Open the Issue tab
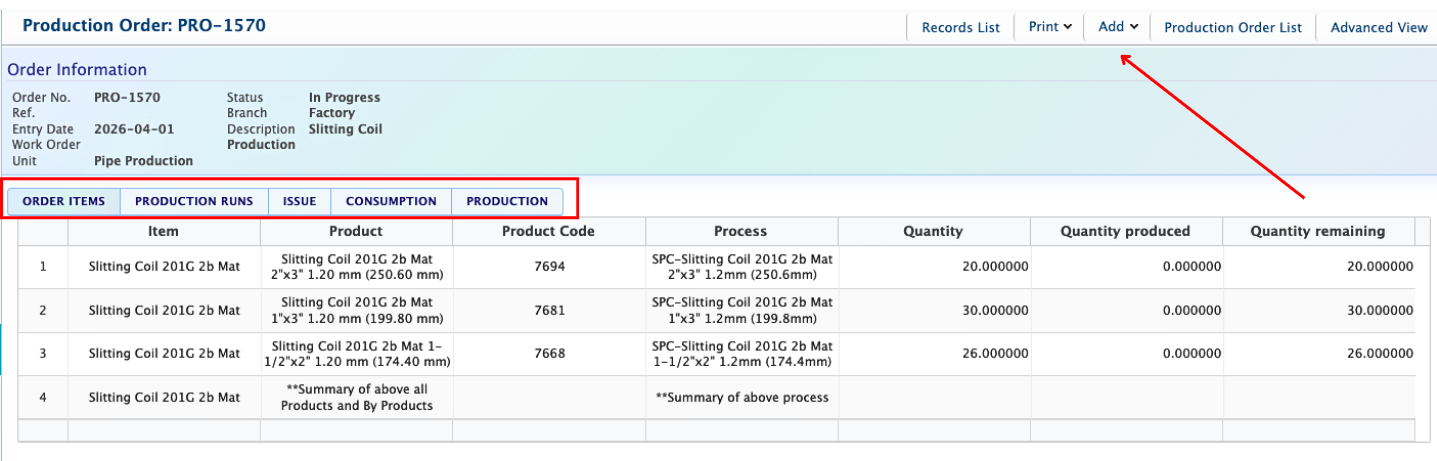The height and width of the screenshot is (461, 1437). (299, 201)
